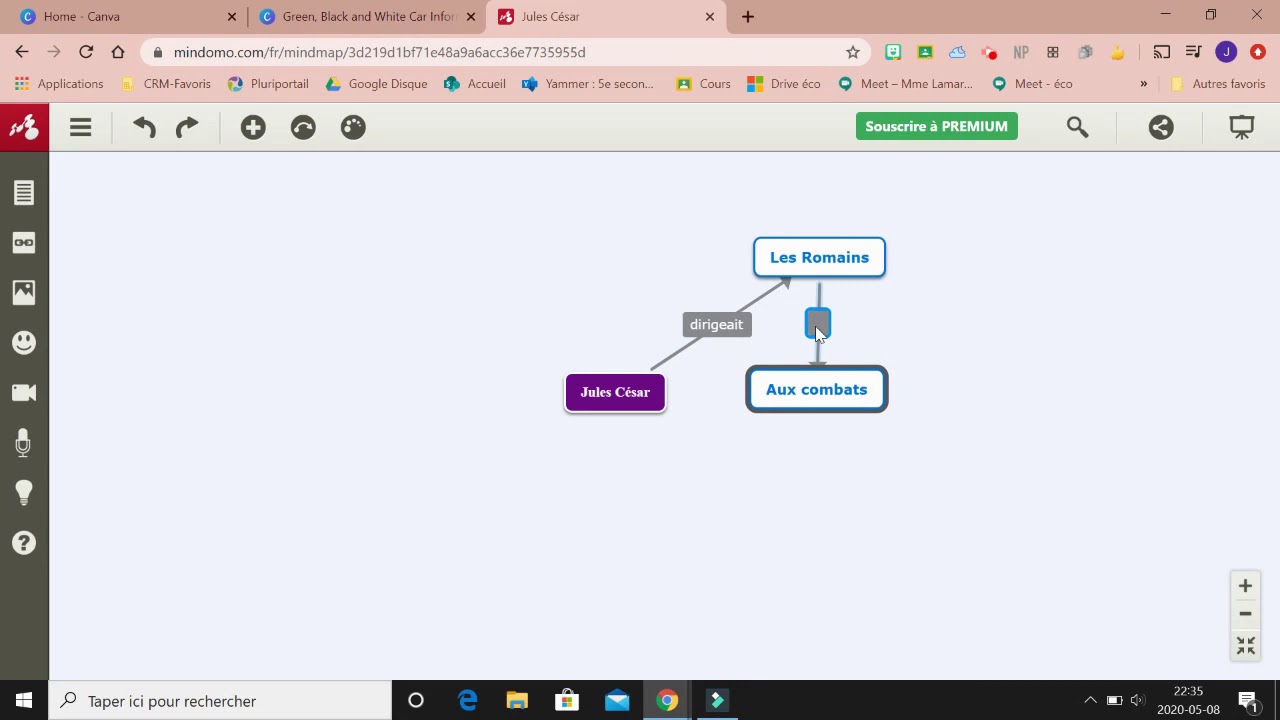Open CRM-Favoris bookmark folder

(x=166, y=84)
